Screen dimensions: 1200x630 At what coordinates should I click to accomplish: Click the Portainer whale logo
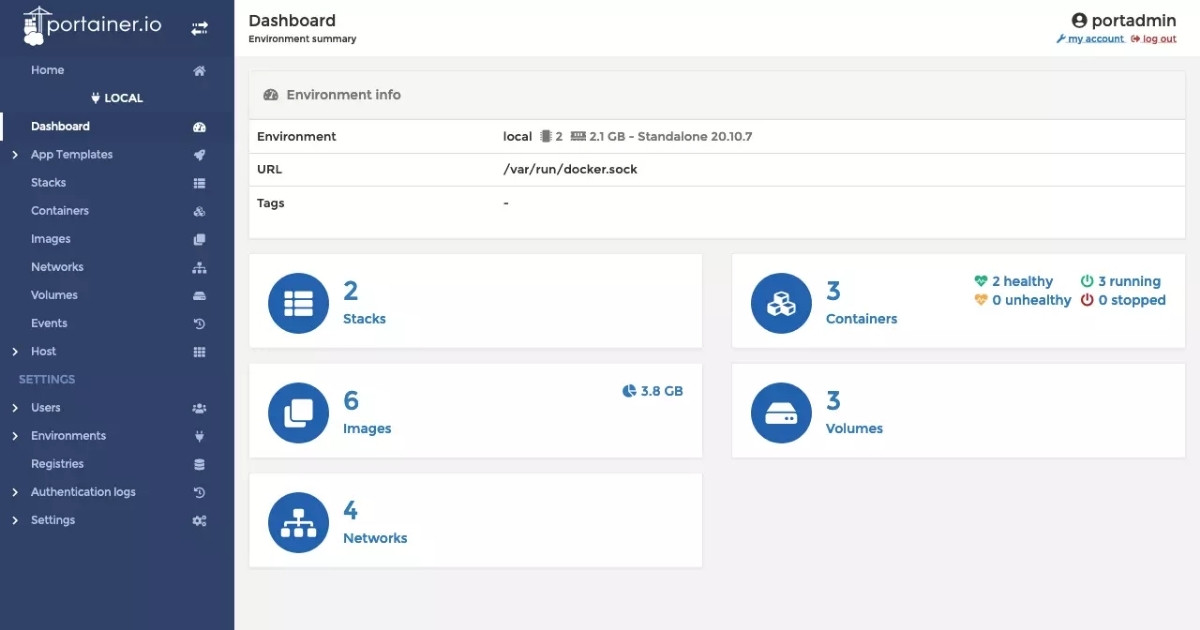pos(35,26)
